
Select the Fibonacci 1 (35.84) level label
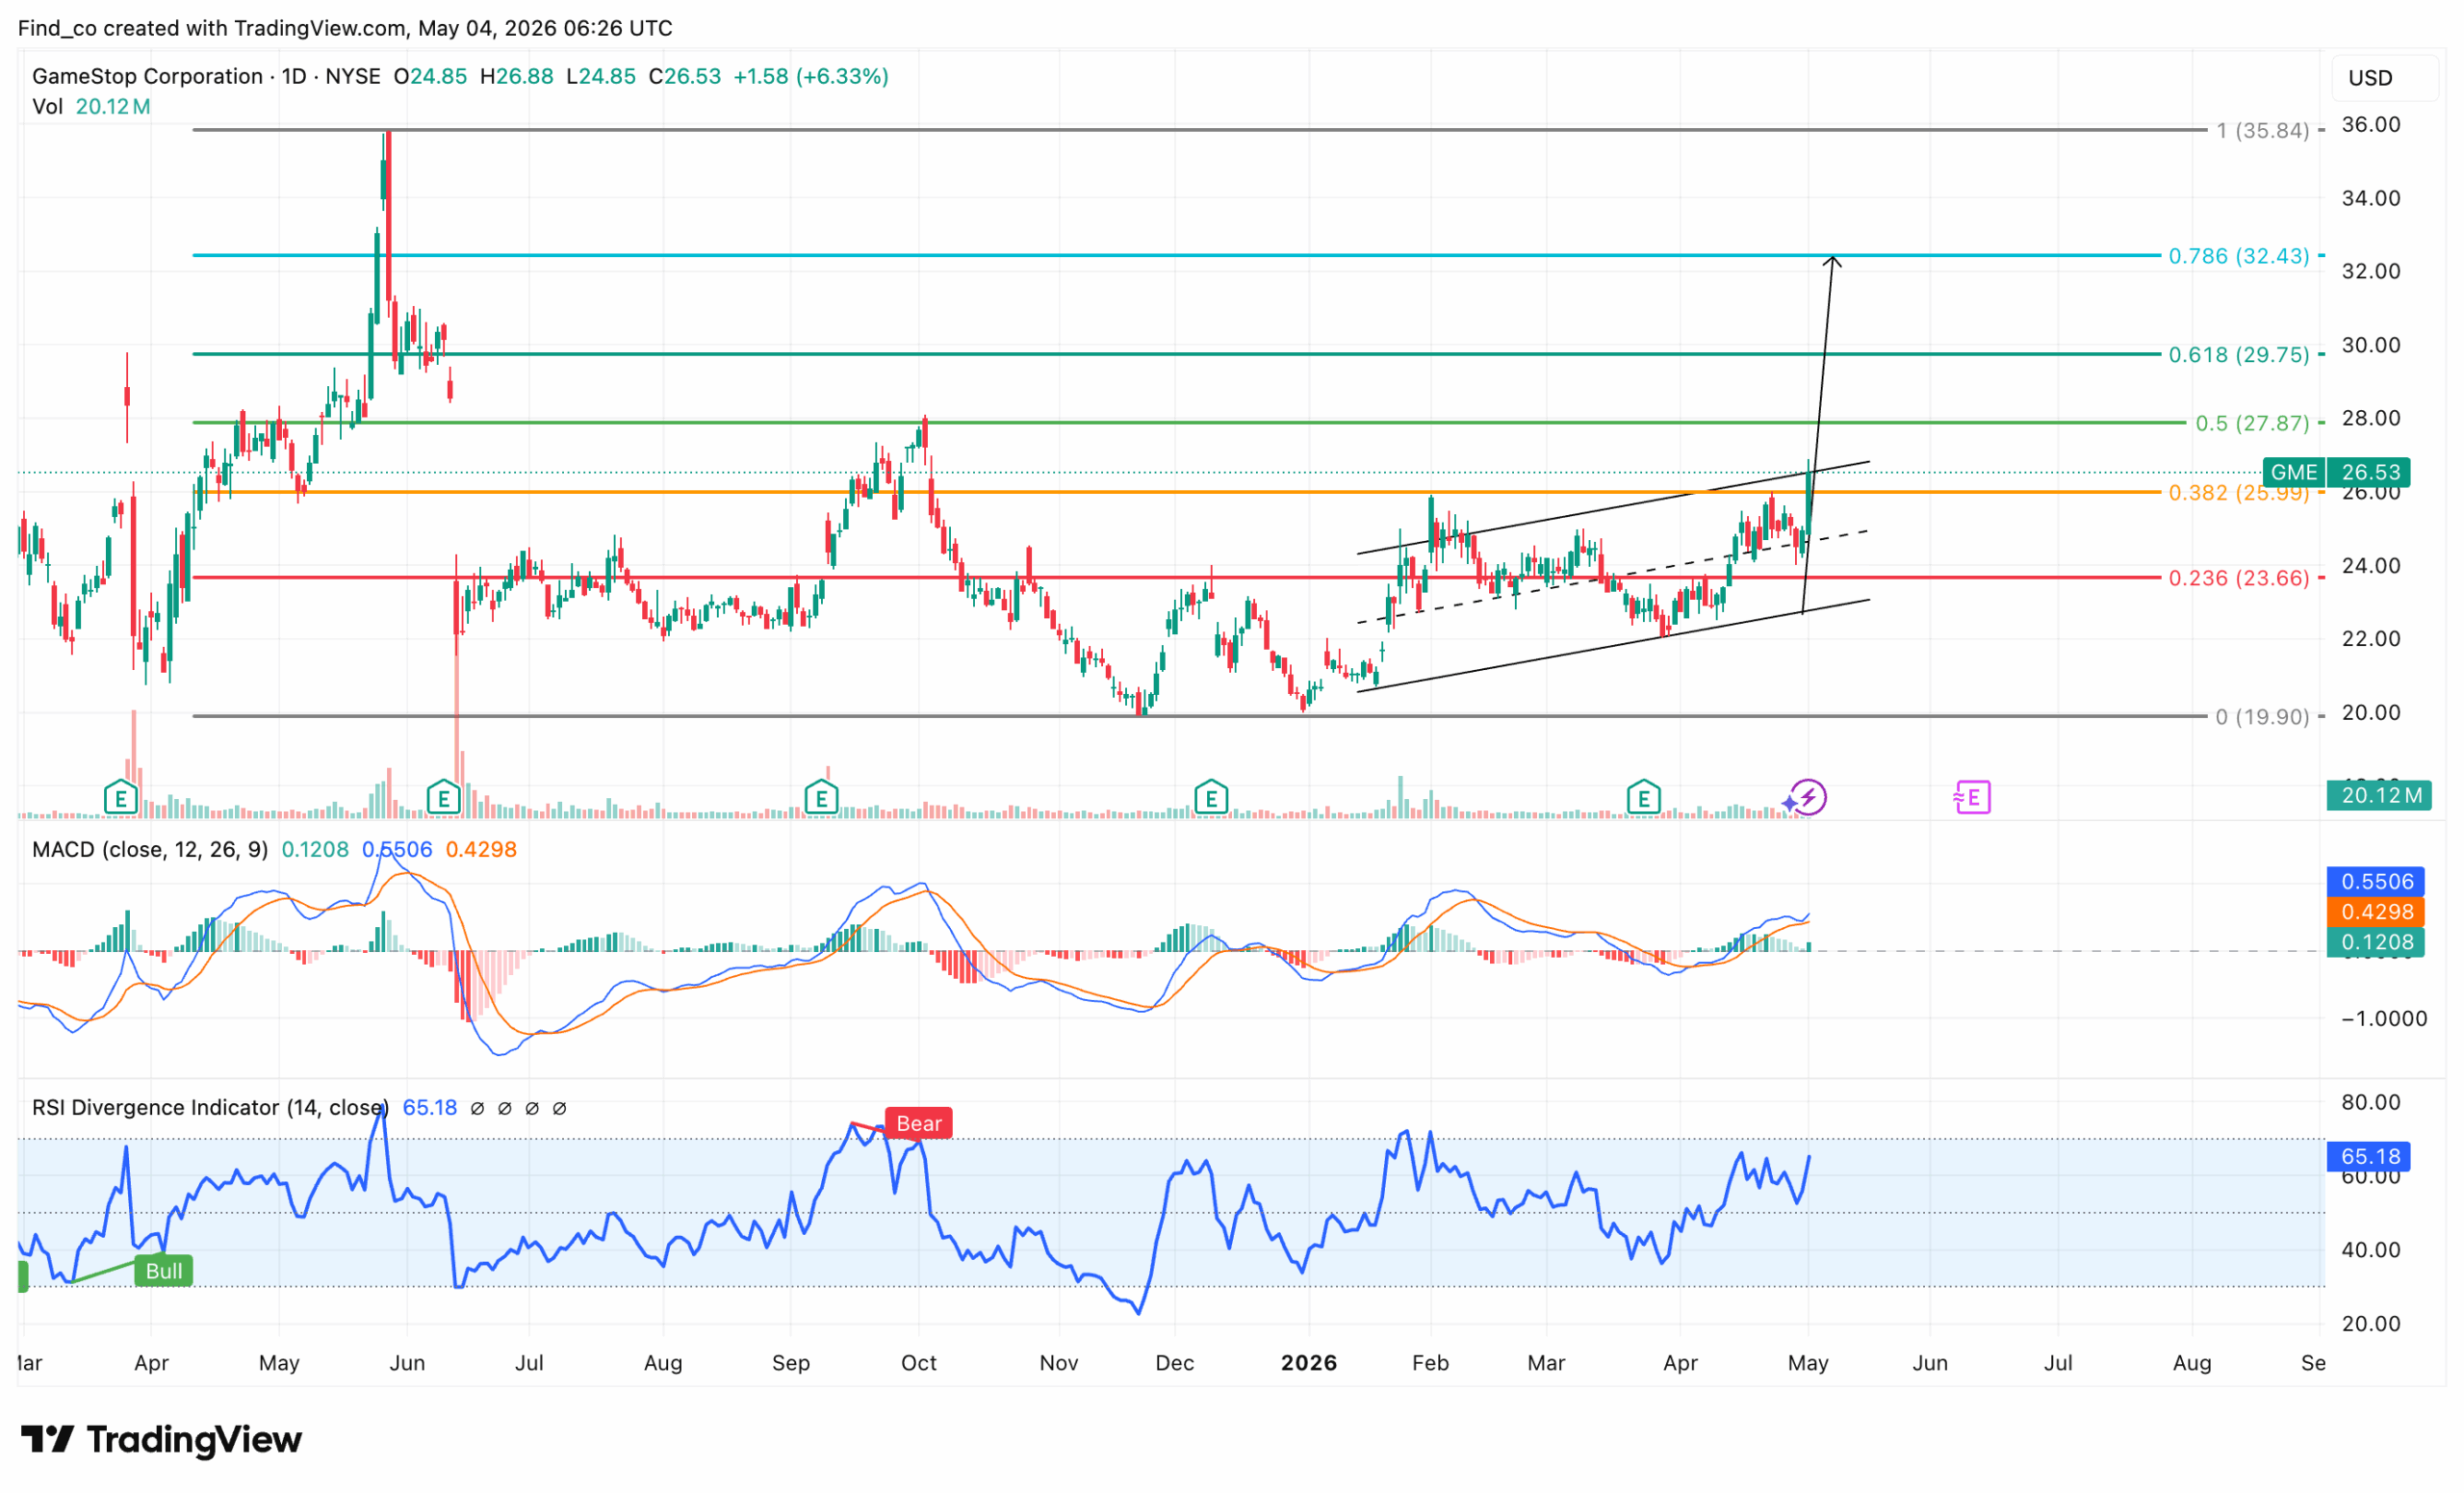(2263, 131)
